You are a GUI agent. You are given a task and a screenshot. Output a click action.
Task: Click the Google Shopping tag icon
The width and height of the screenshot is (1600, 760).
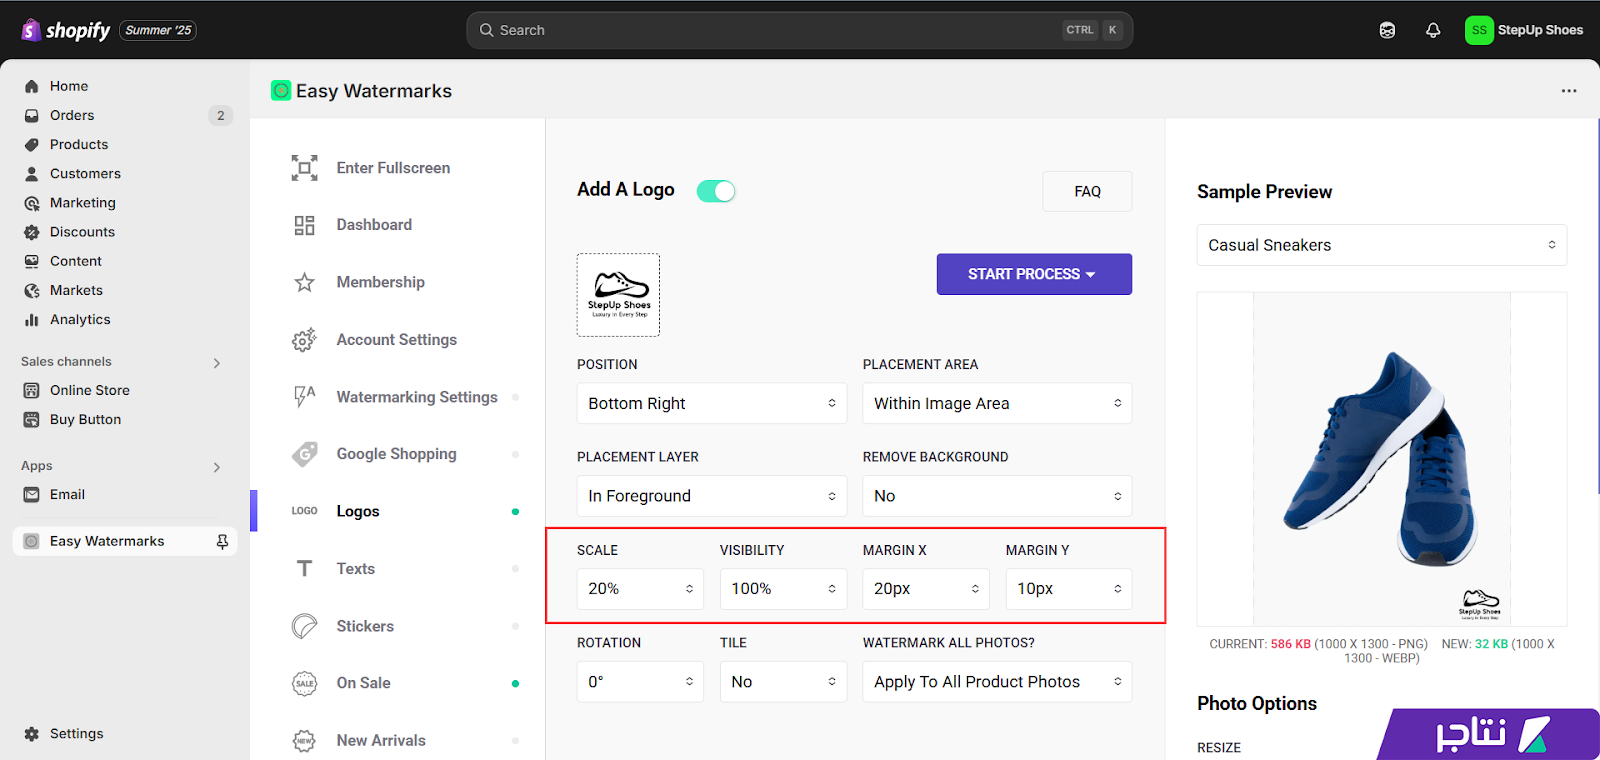304,454
